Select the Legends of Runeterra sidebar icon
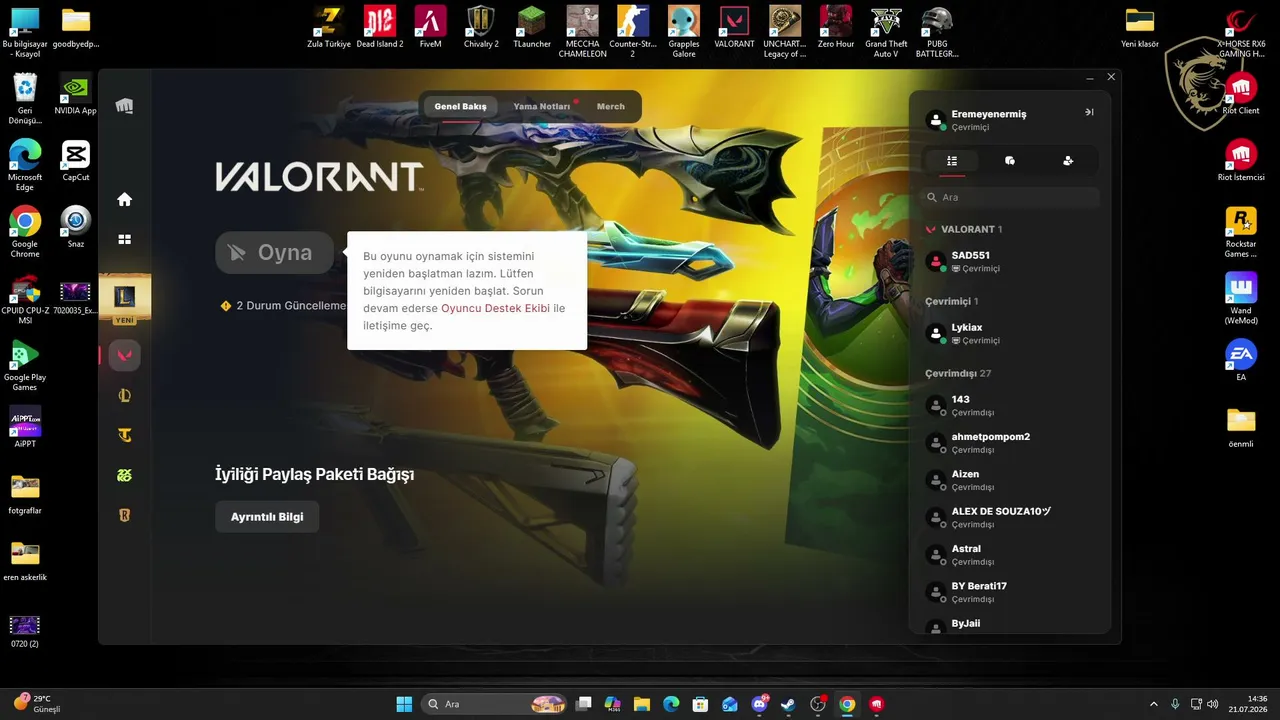The height and width of the screenshot is (720, 1280). click(125, 515)
